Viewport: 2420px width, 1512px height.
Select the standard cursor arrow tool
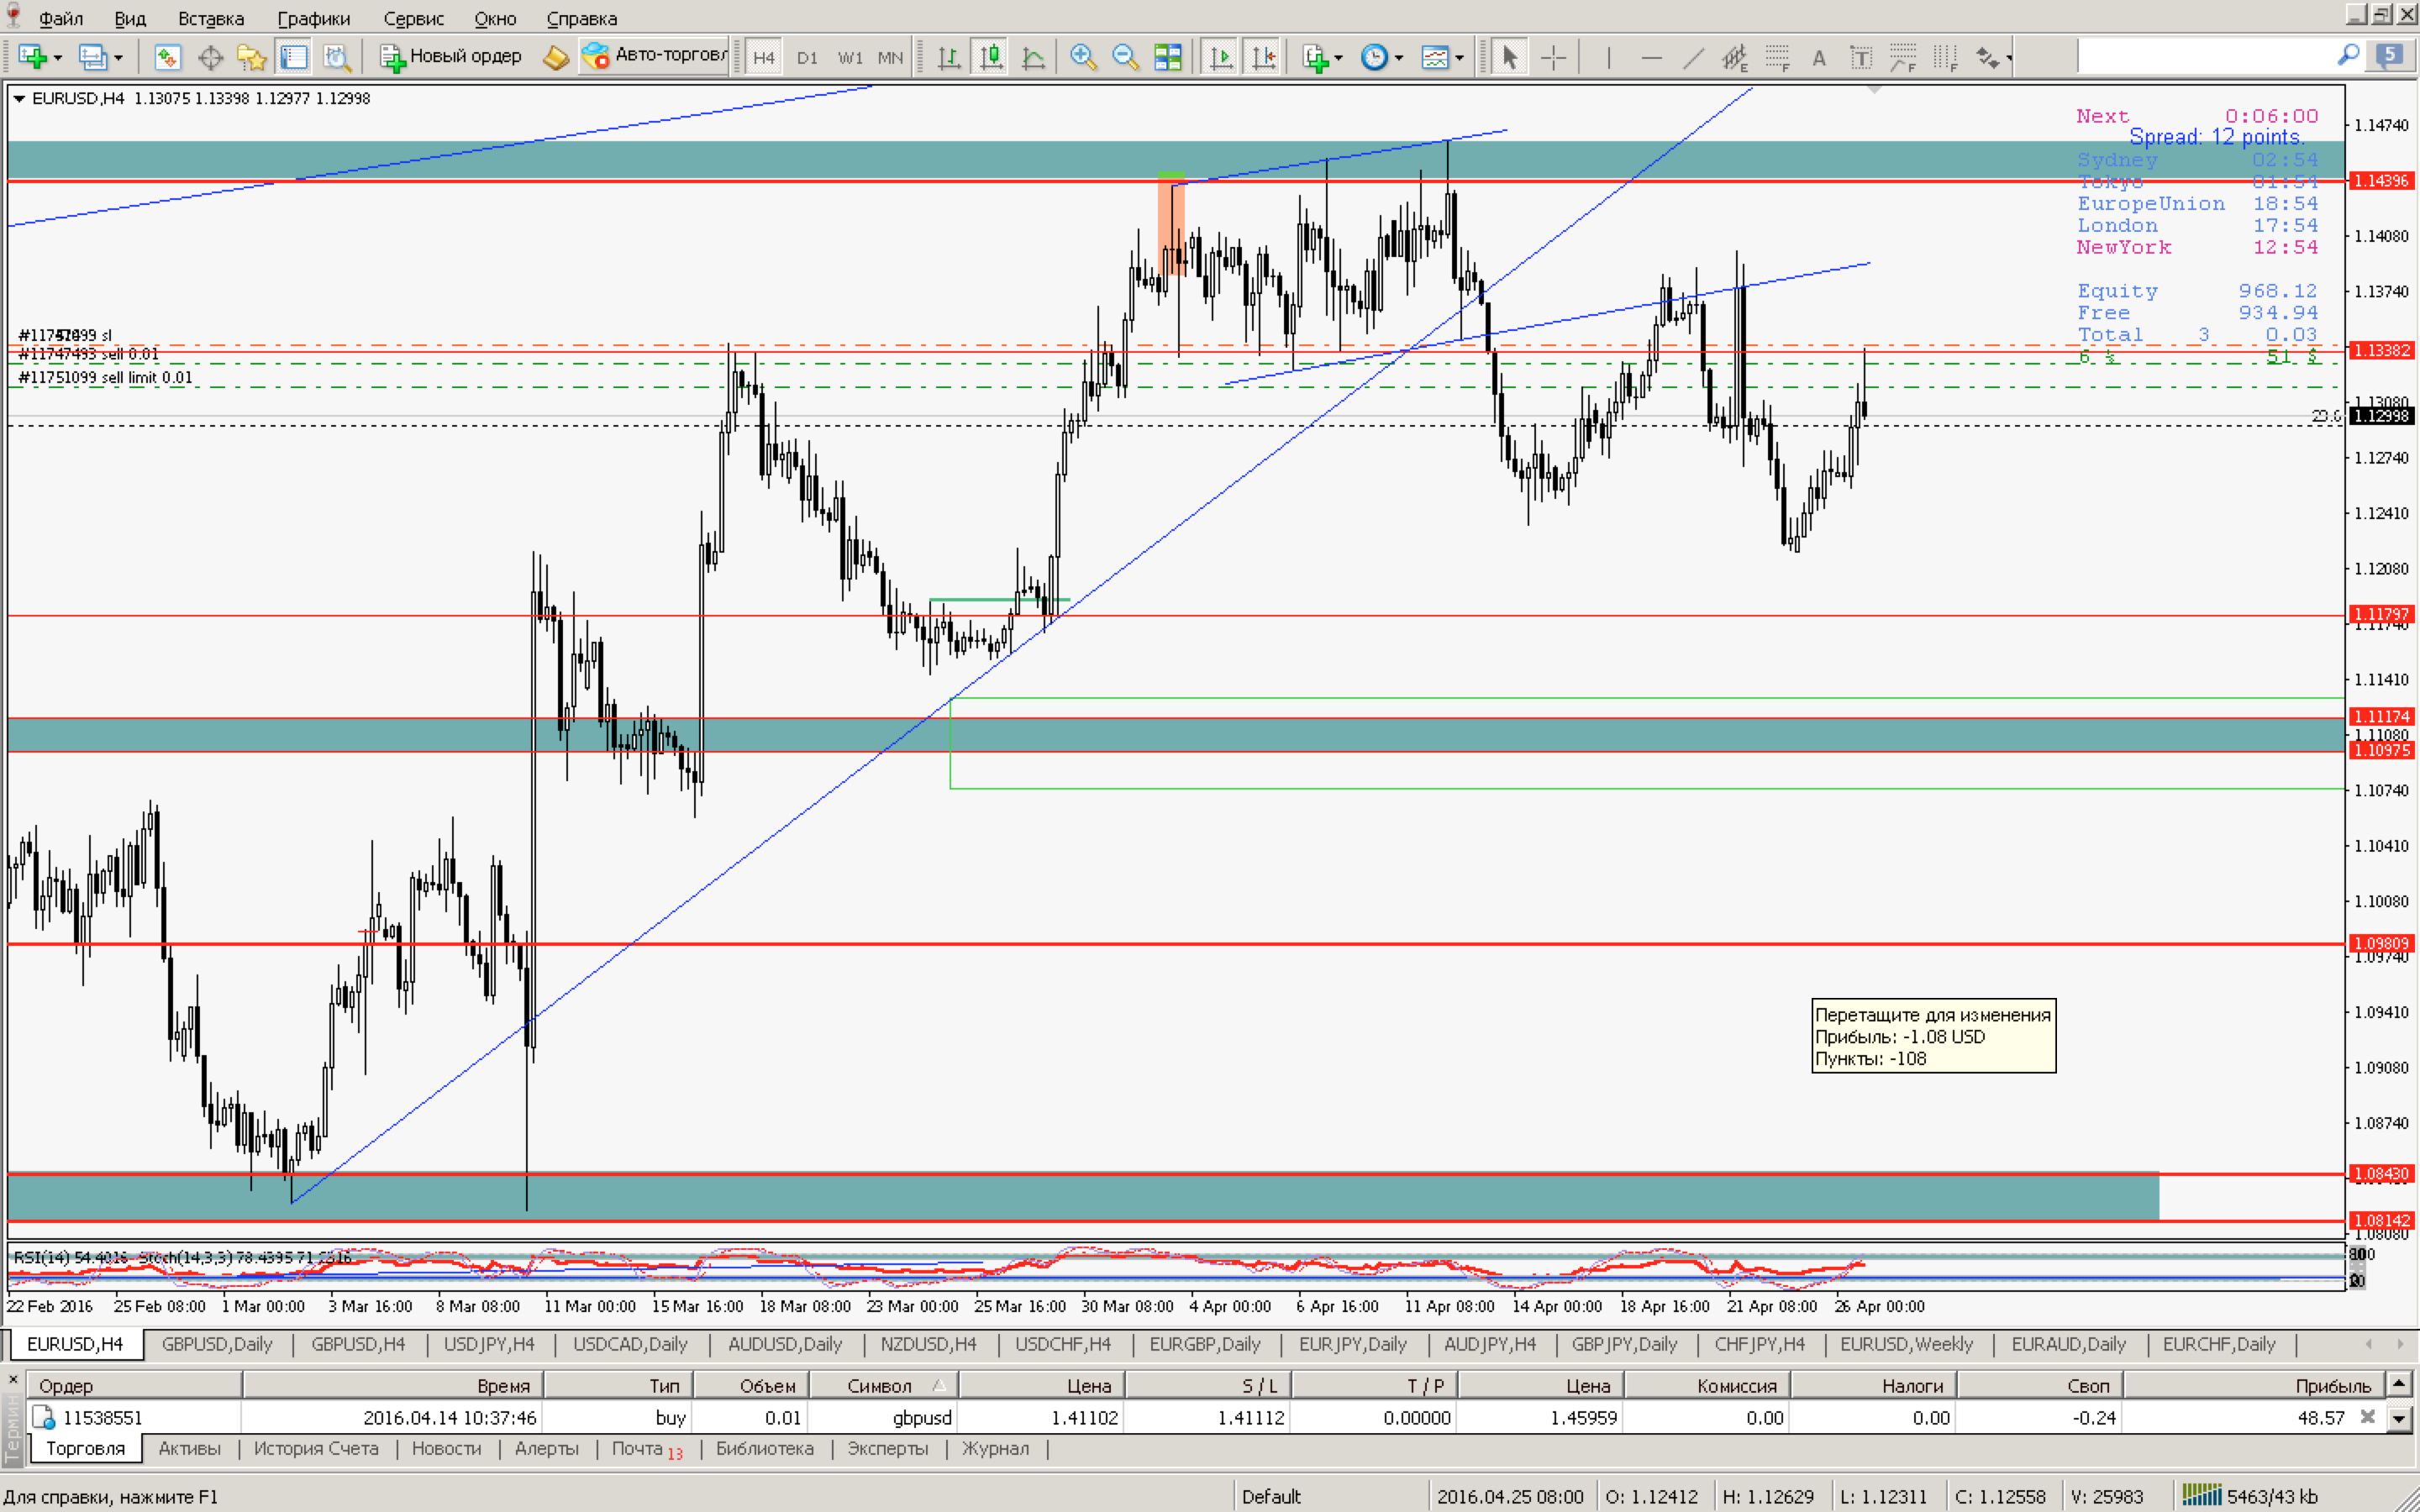[x=1510, y=57]
